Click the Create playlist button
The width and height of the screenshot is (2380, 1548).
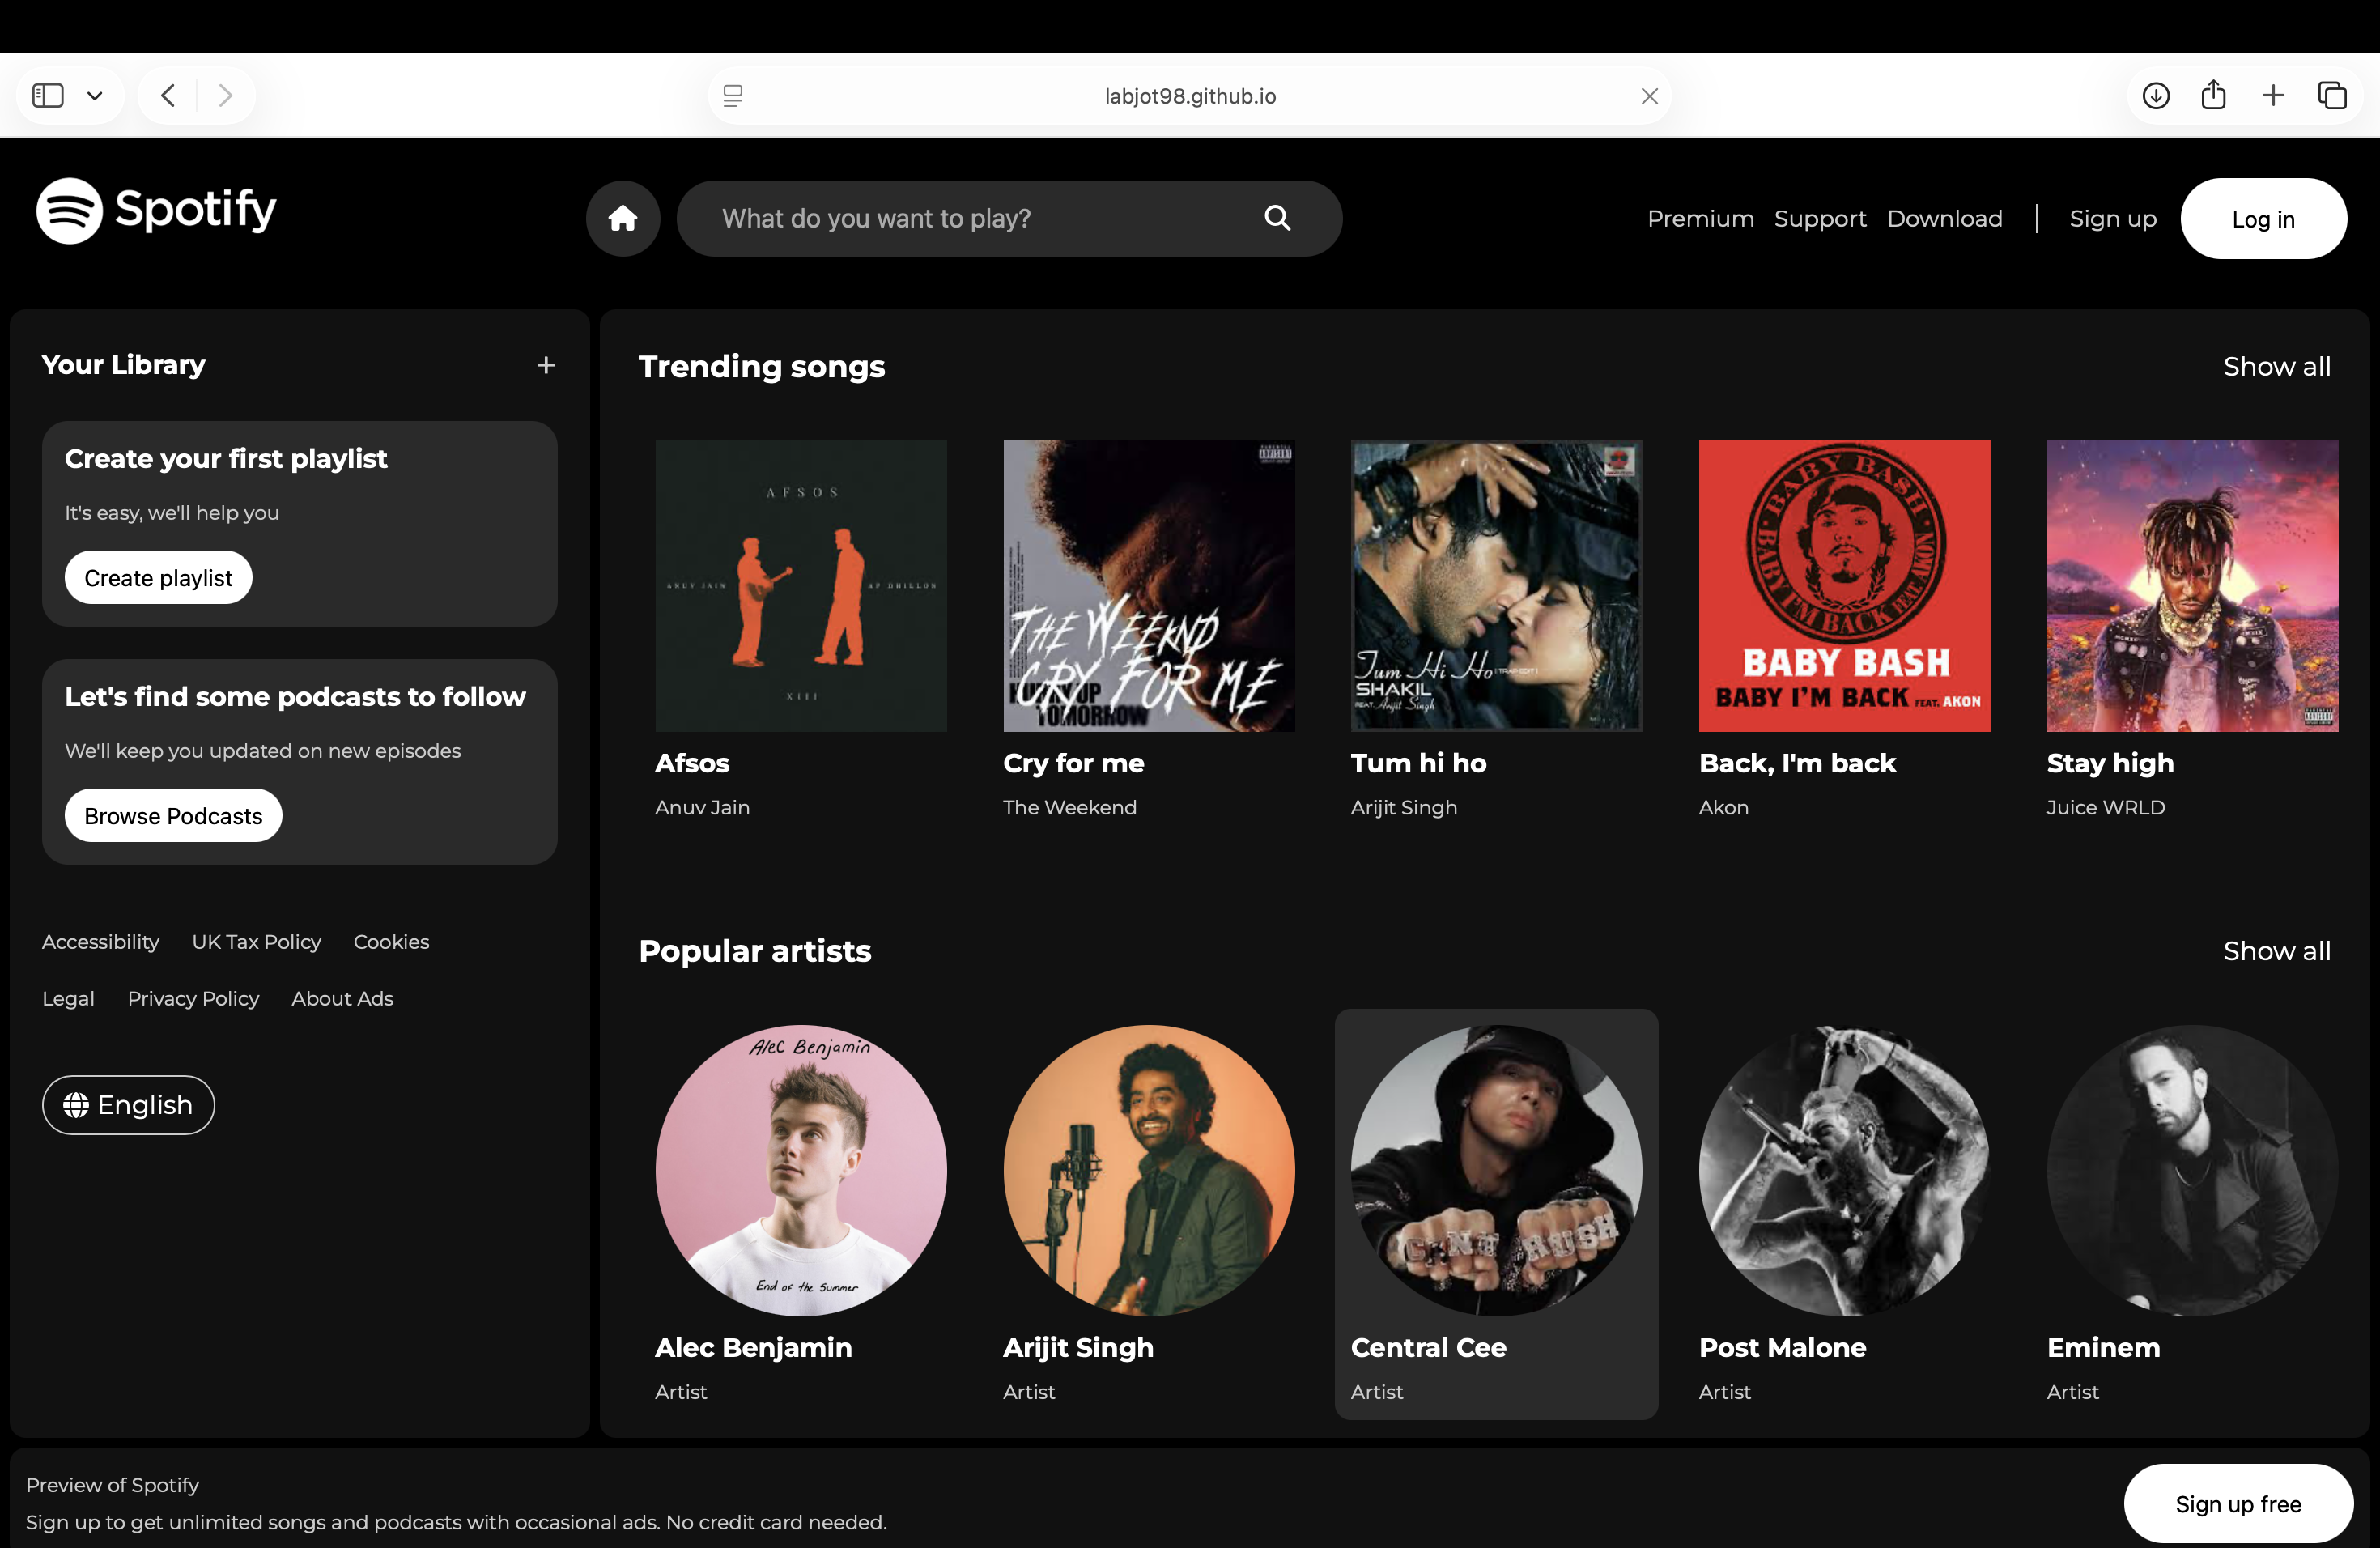157,577
